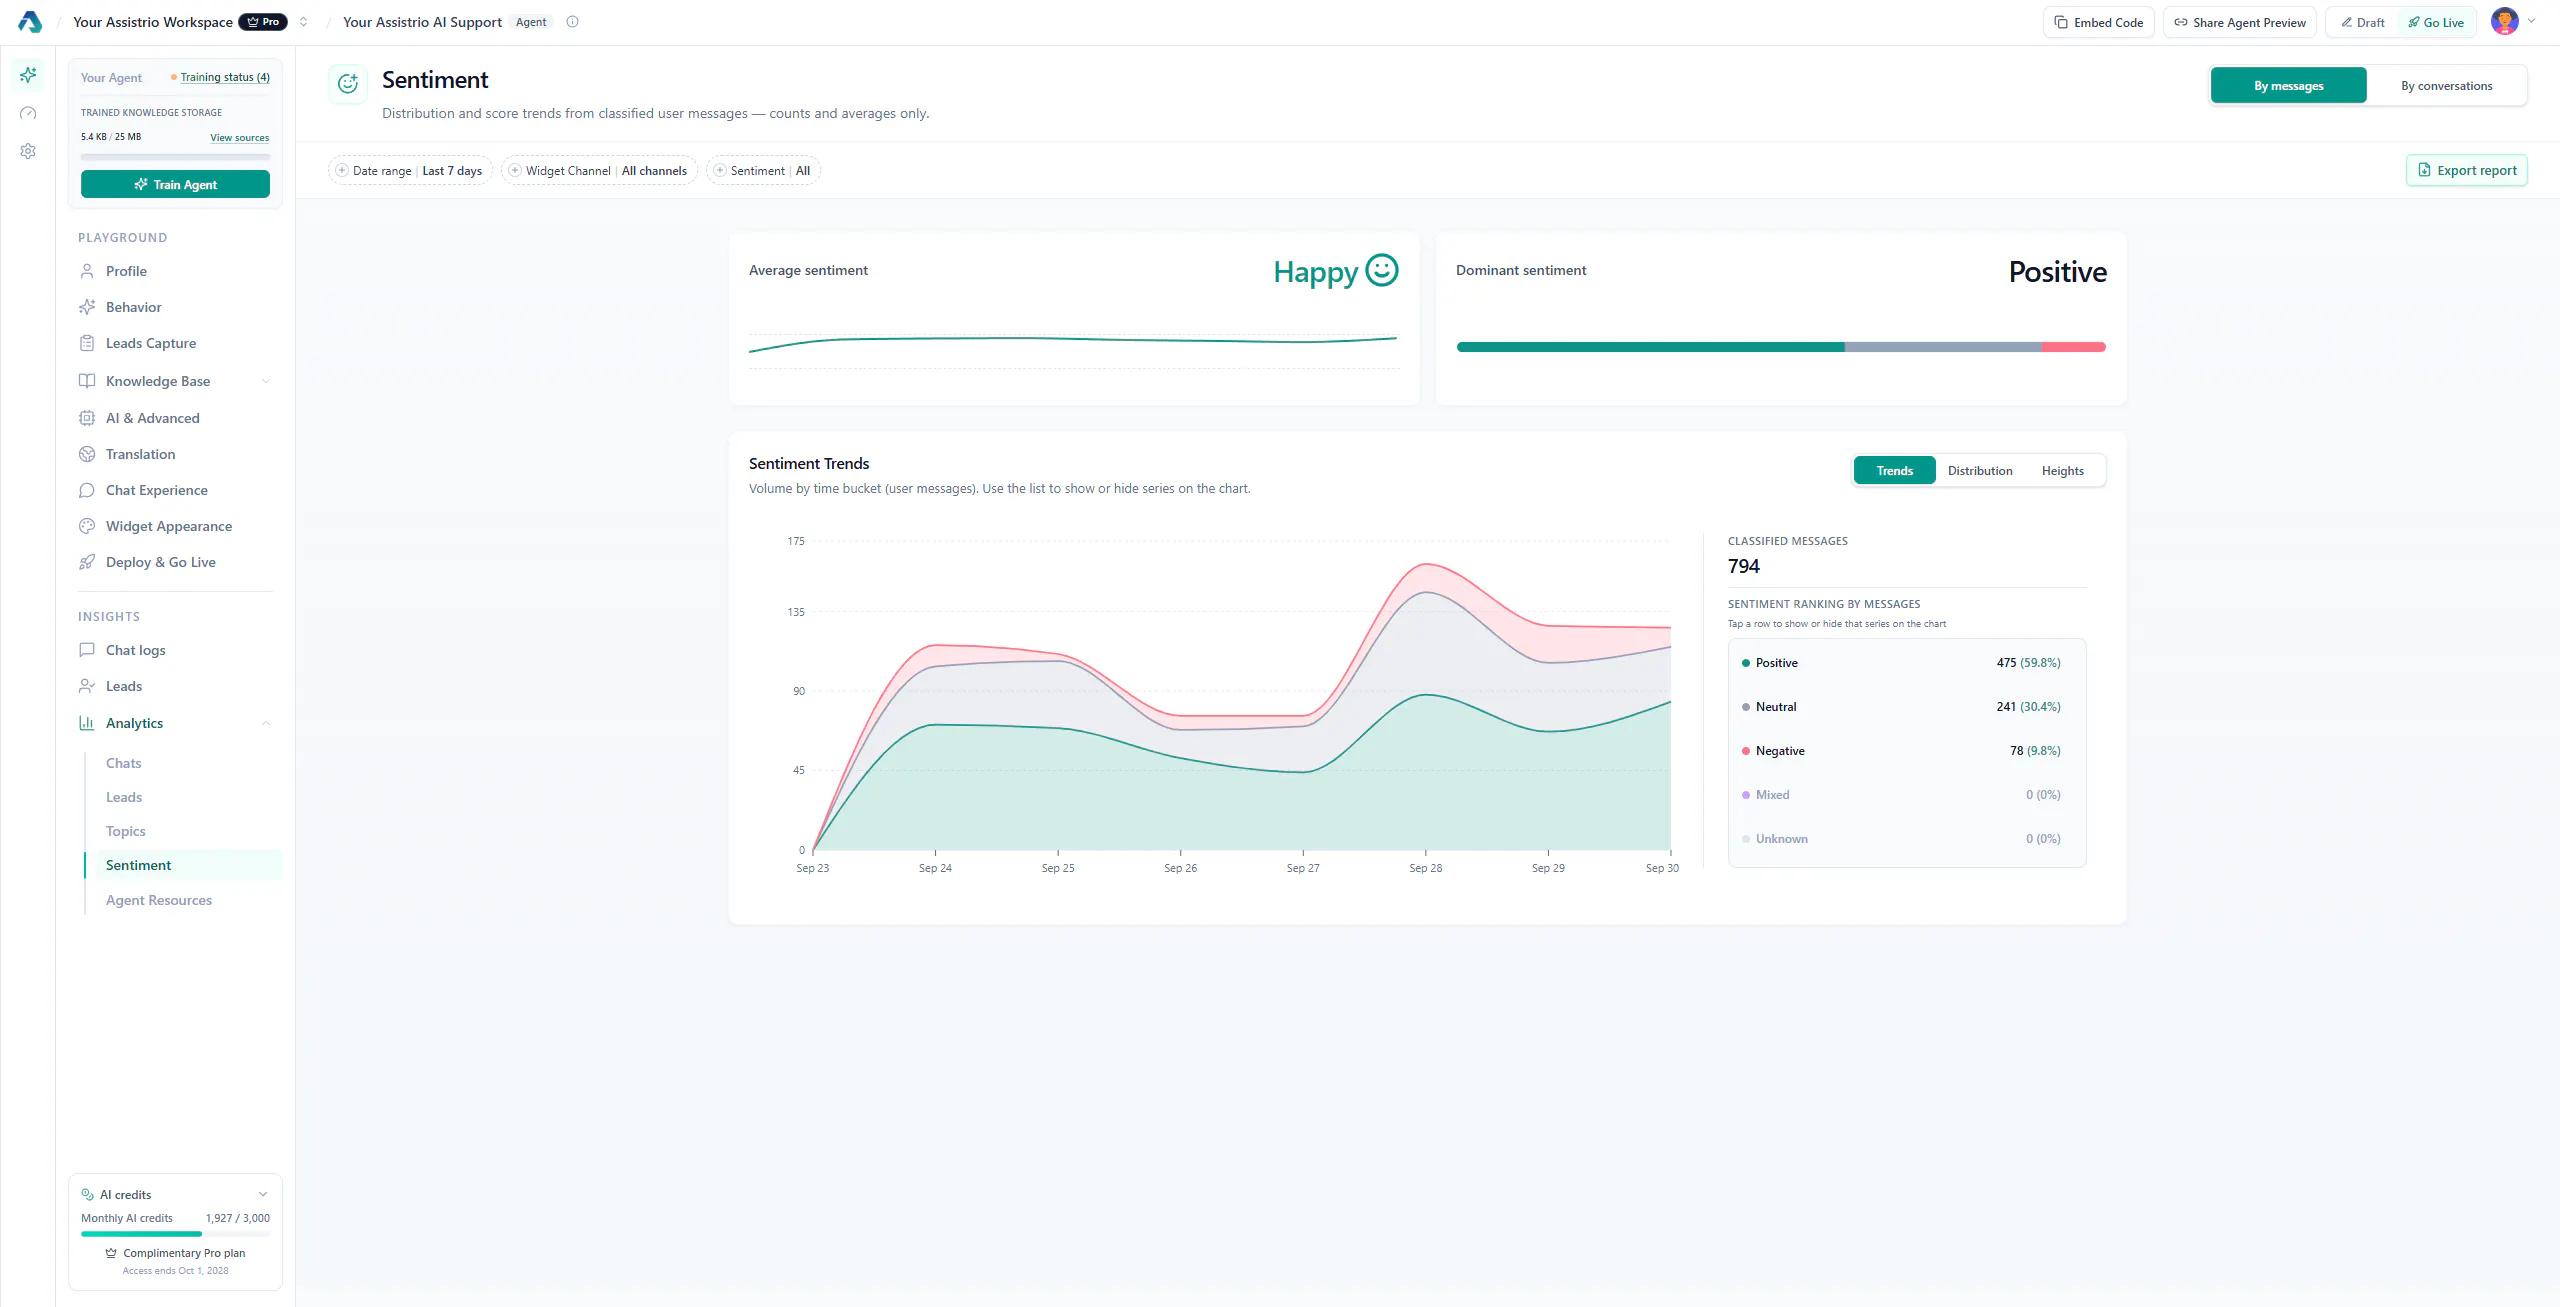Toggle Unknown series in ranking list
Image resolution: width=2560 pixels, height=1307 pixels.
[1906, 839]
